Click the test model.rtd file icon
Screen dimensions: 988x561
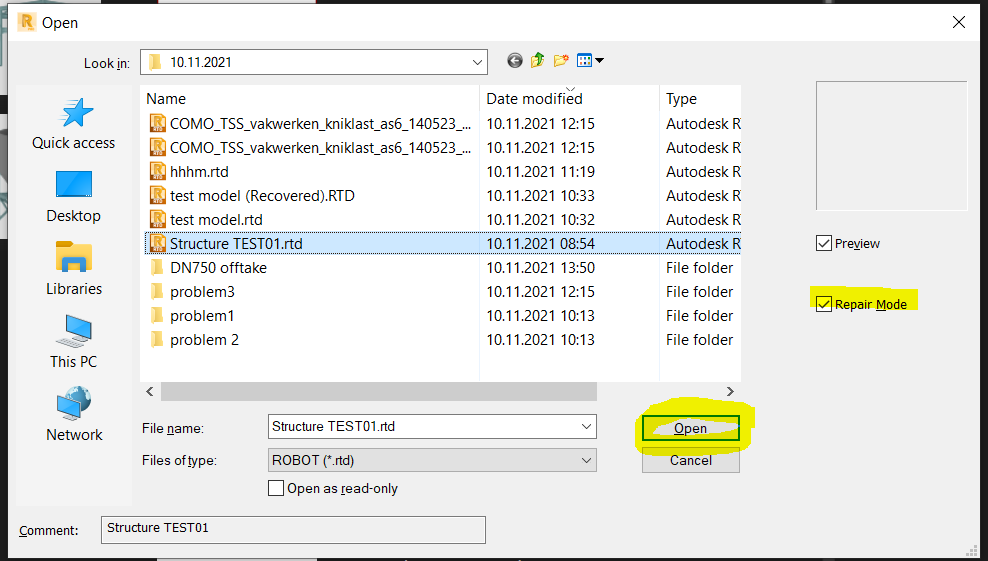158,219
